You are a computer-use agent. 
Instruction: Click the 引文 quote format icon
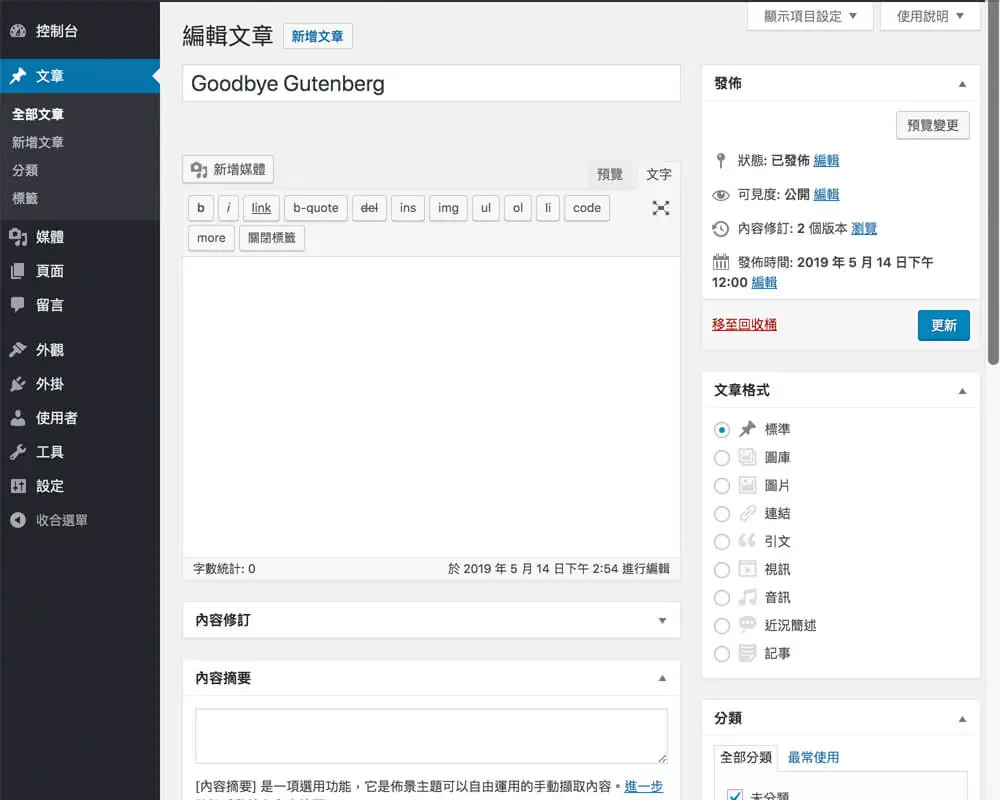(747, 541)
